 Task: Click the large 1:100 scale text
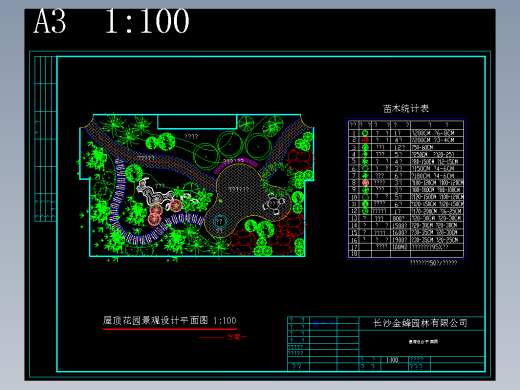(x=147, y=22)
